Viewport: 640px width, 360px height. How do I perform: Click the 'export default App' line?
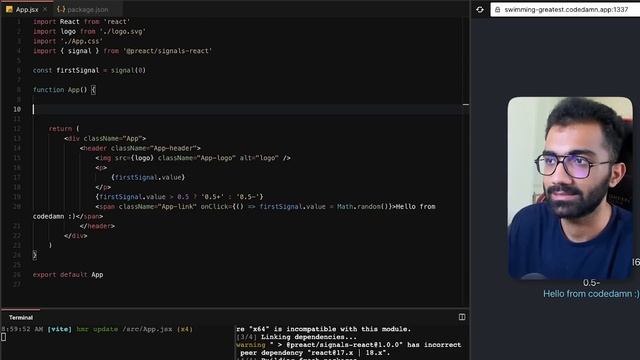(68, 275)
